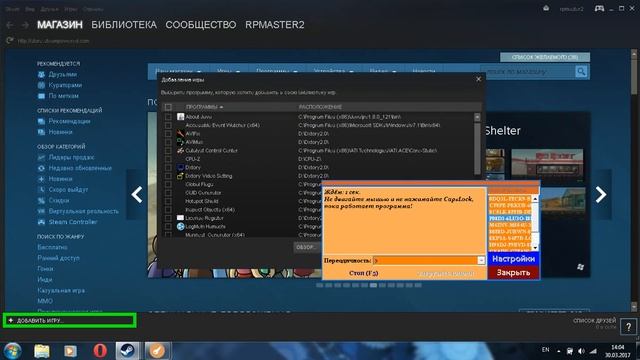The image size is (640, 360).
Task: Open Opera browser from the taskbar
Action: coord(100,351)
